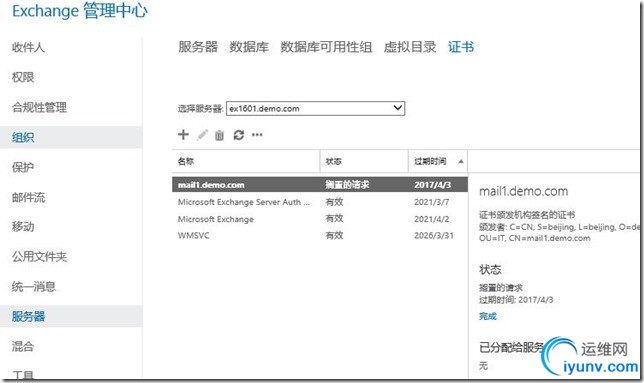Select 服务器 in the left navigation

tap(71, 316)
